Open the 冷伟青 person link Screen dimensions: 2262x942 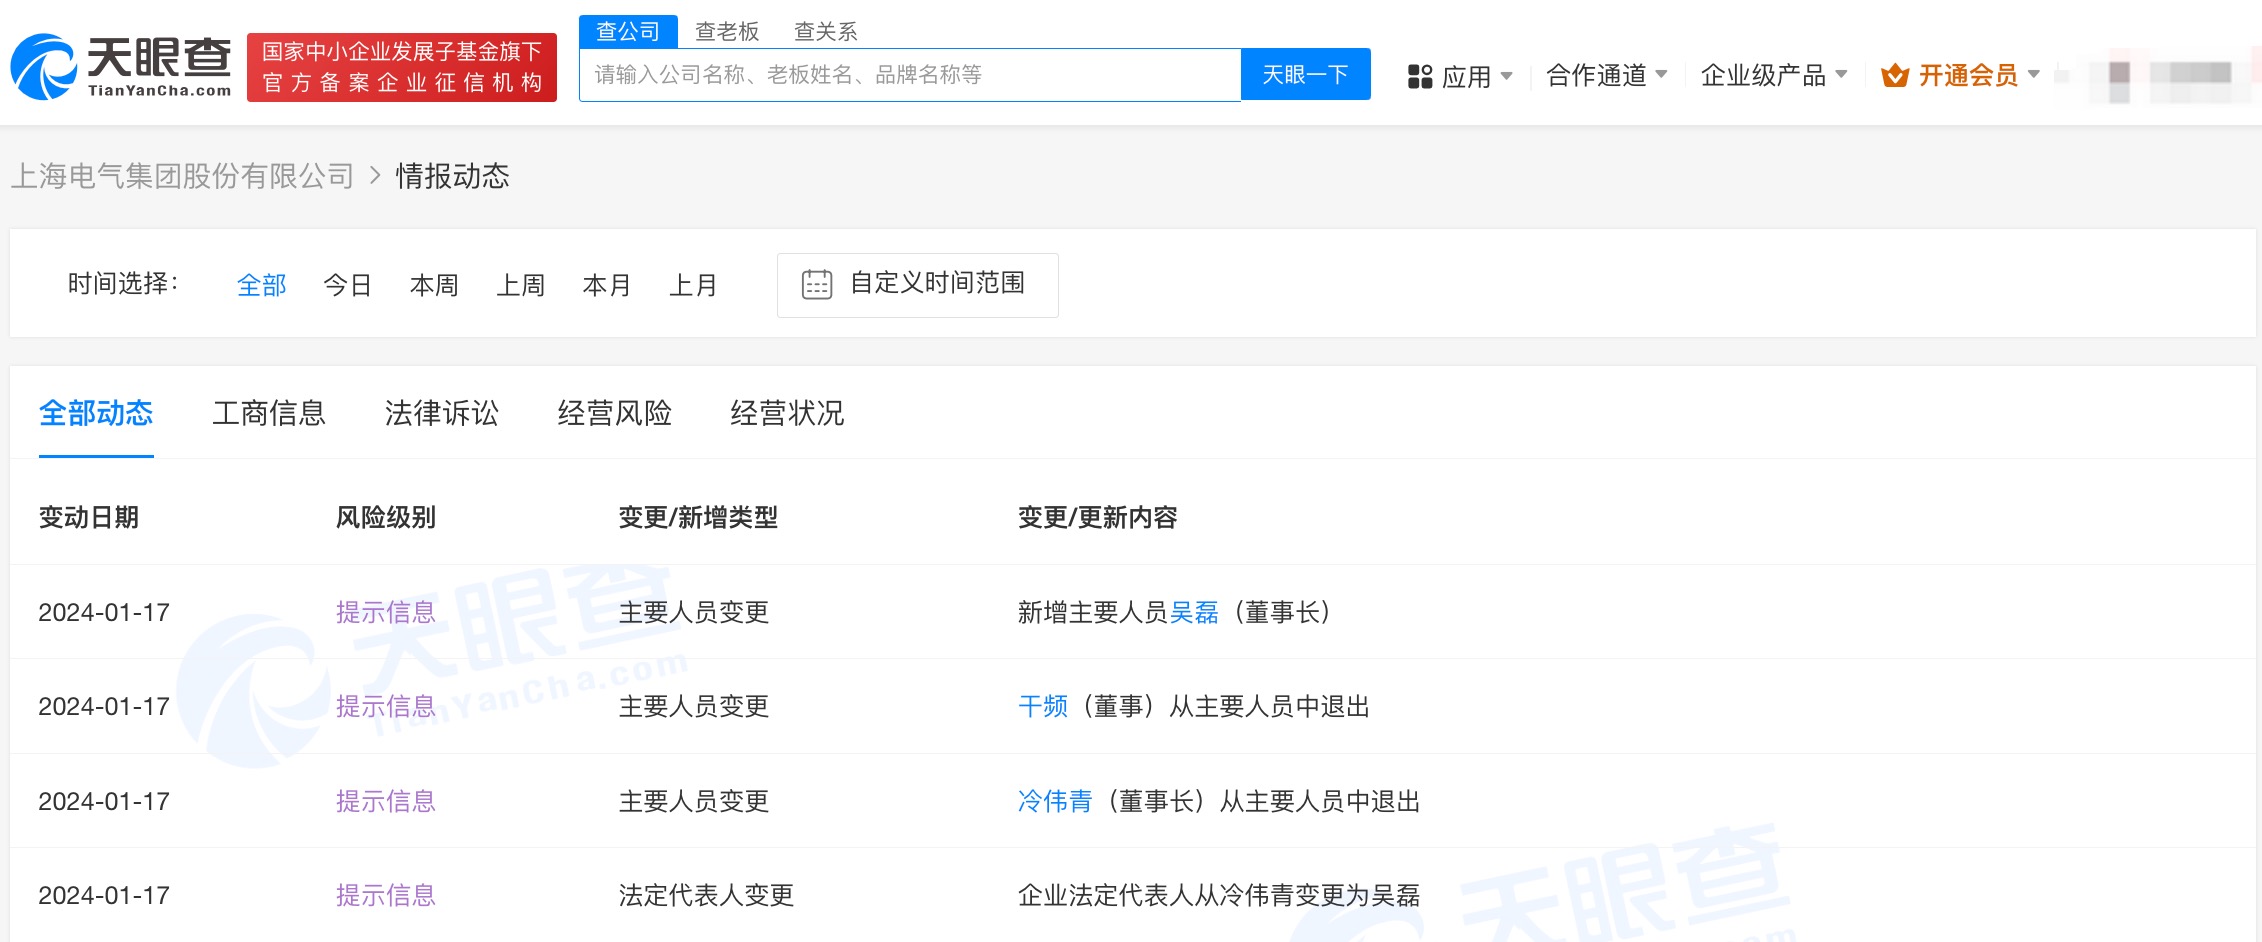1055,801
